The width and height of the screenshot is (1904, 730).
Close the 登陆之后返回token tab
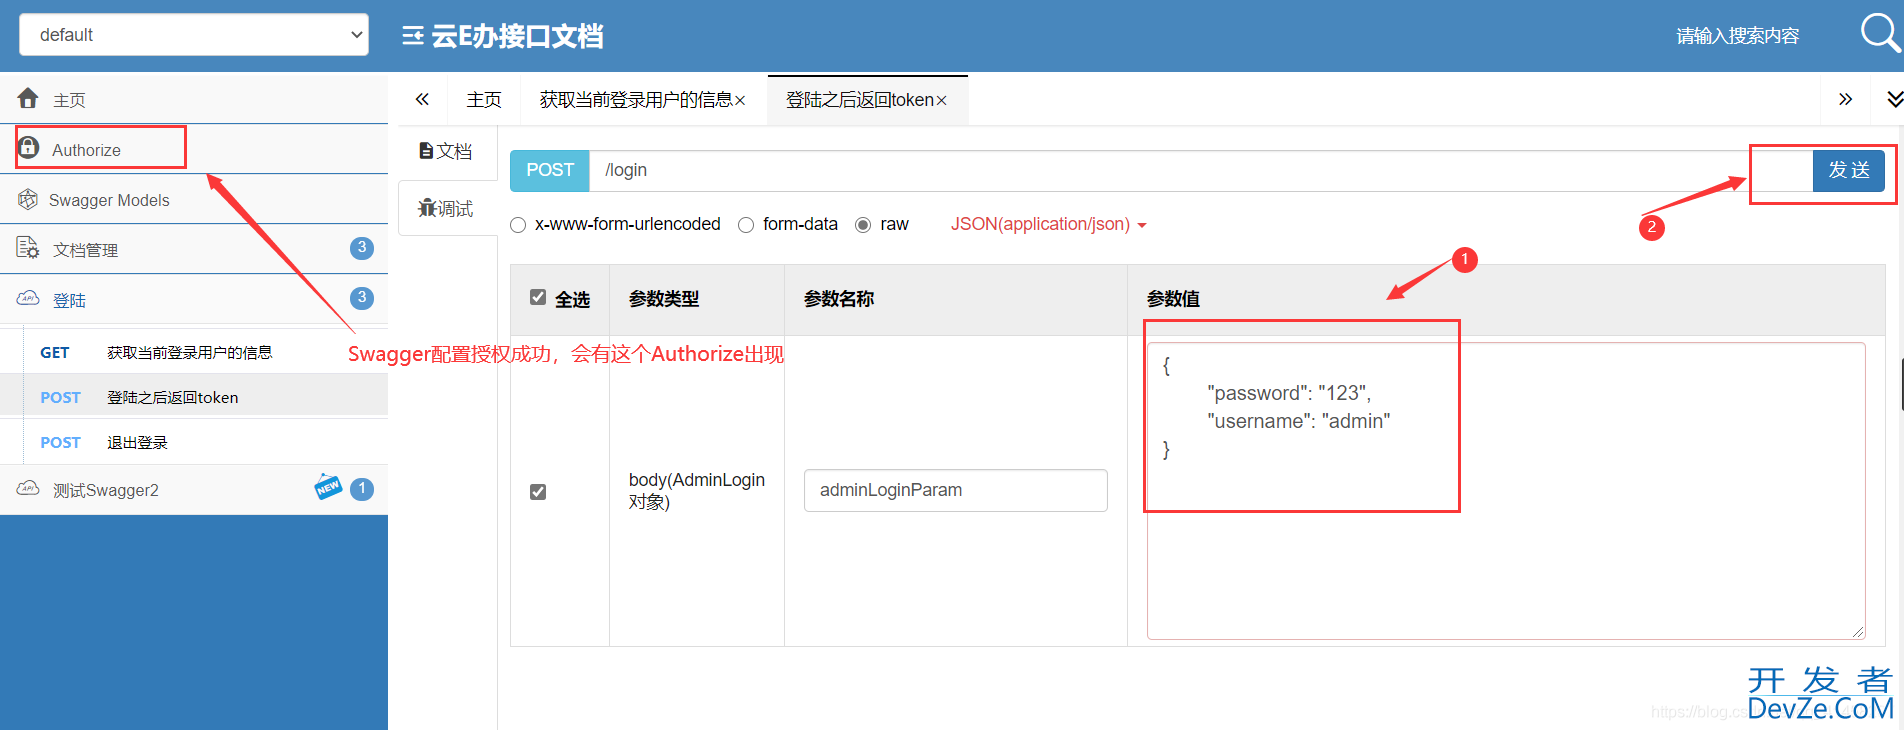(941, 101)
